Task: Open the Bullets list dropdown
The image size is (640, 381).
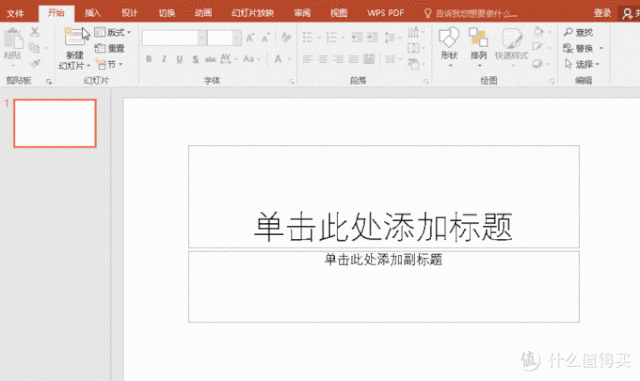Action: (319, 38)
